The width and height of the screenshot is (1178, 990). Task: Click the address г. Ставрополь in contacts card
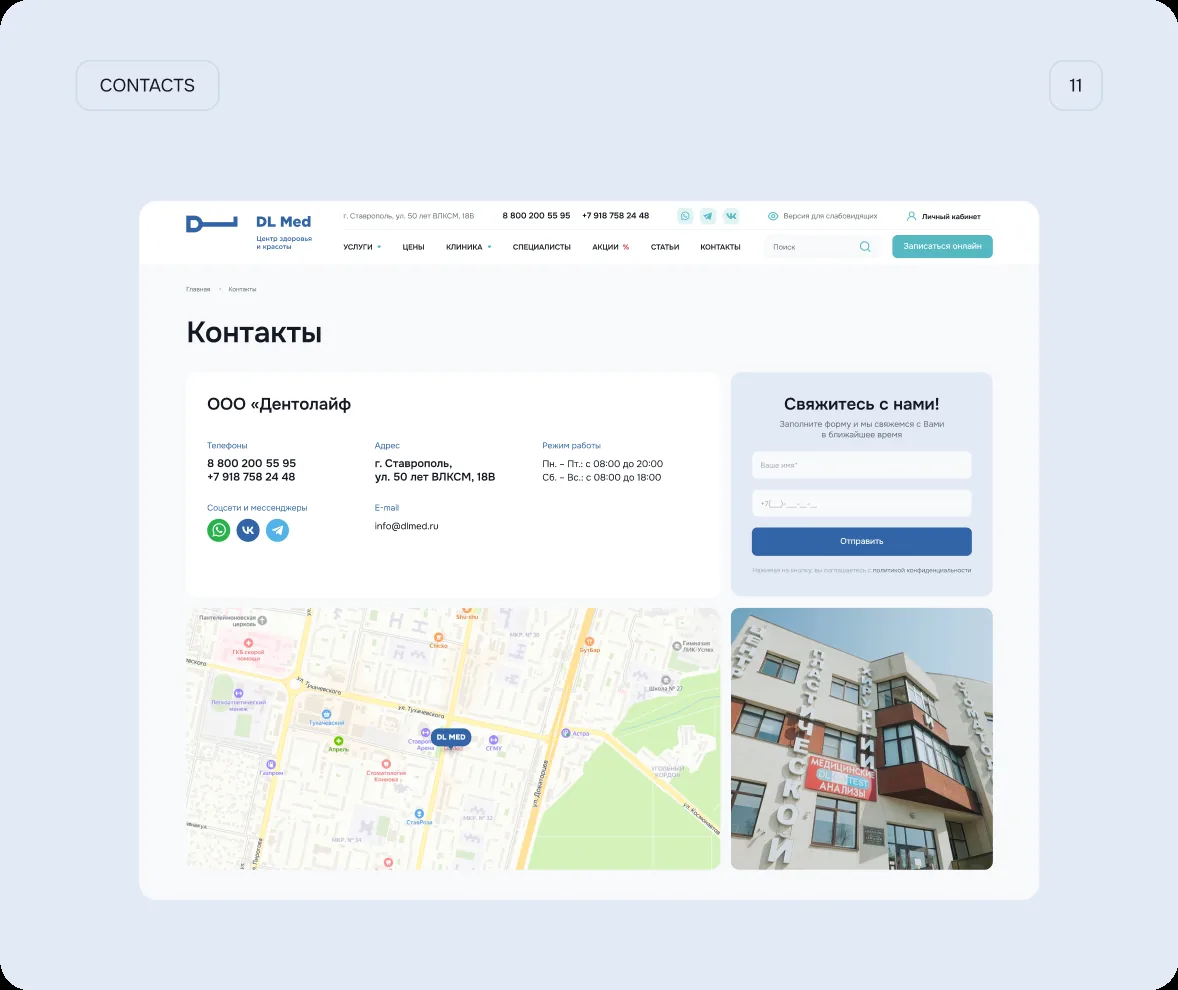coord(435,470)
